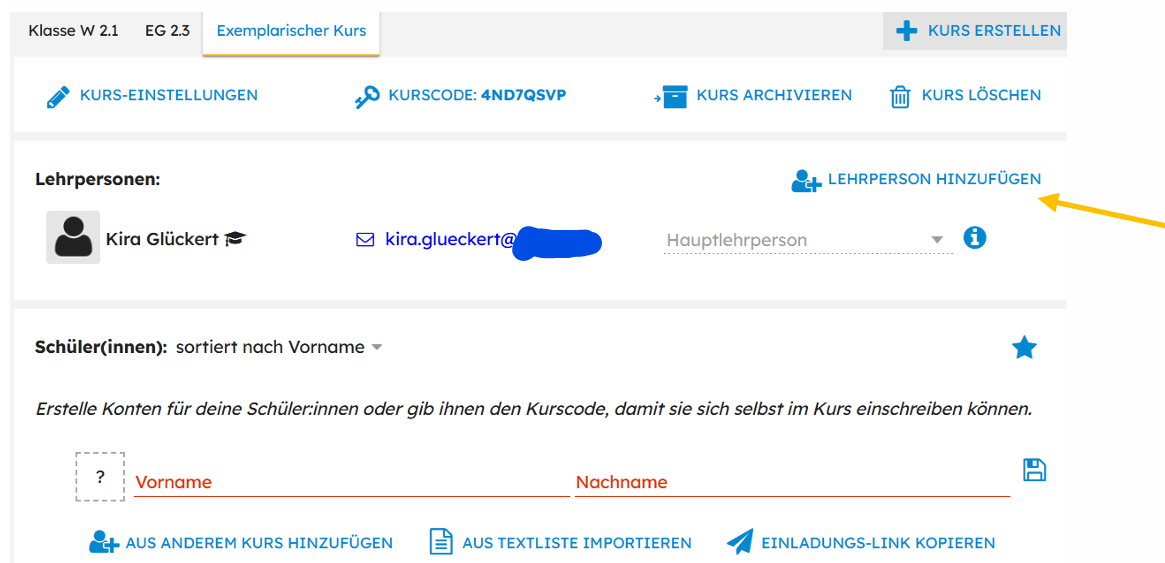Switch to the EG 2.3 tab
This screenshot has width=1165, height=563.
pos(167,31)
